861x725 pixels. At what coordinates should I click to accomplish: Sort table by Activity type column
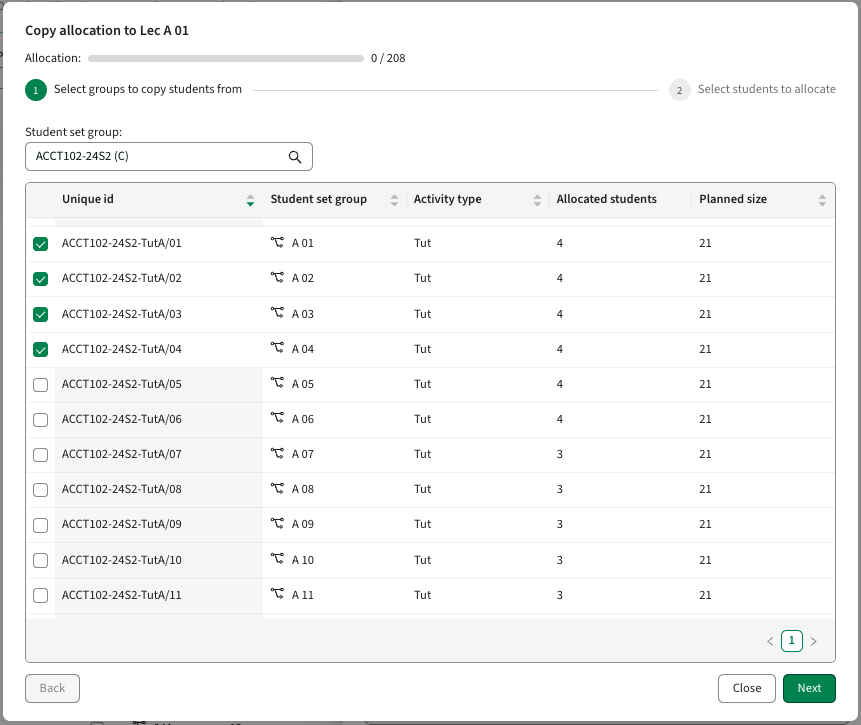pyautogui.click(x=537, y=200)
